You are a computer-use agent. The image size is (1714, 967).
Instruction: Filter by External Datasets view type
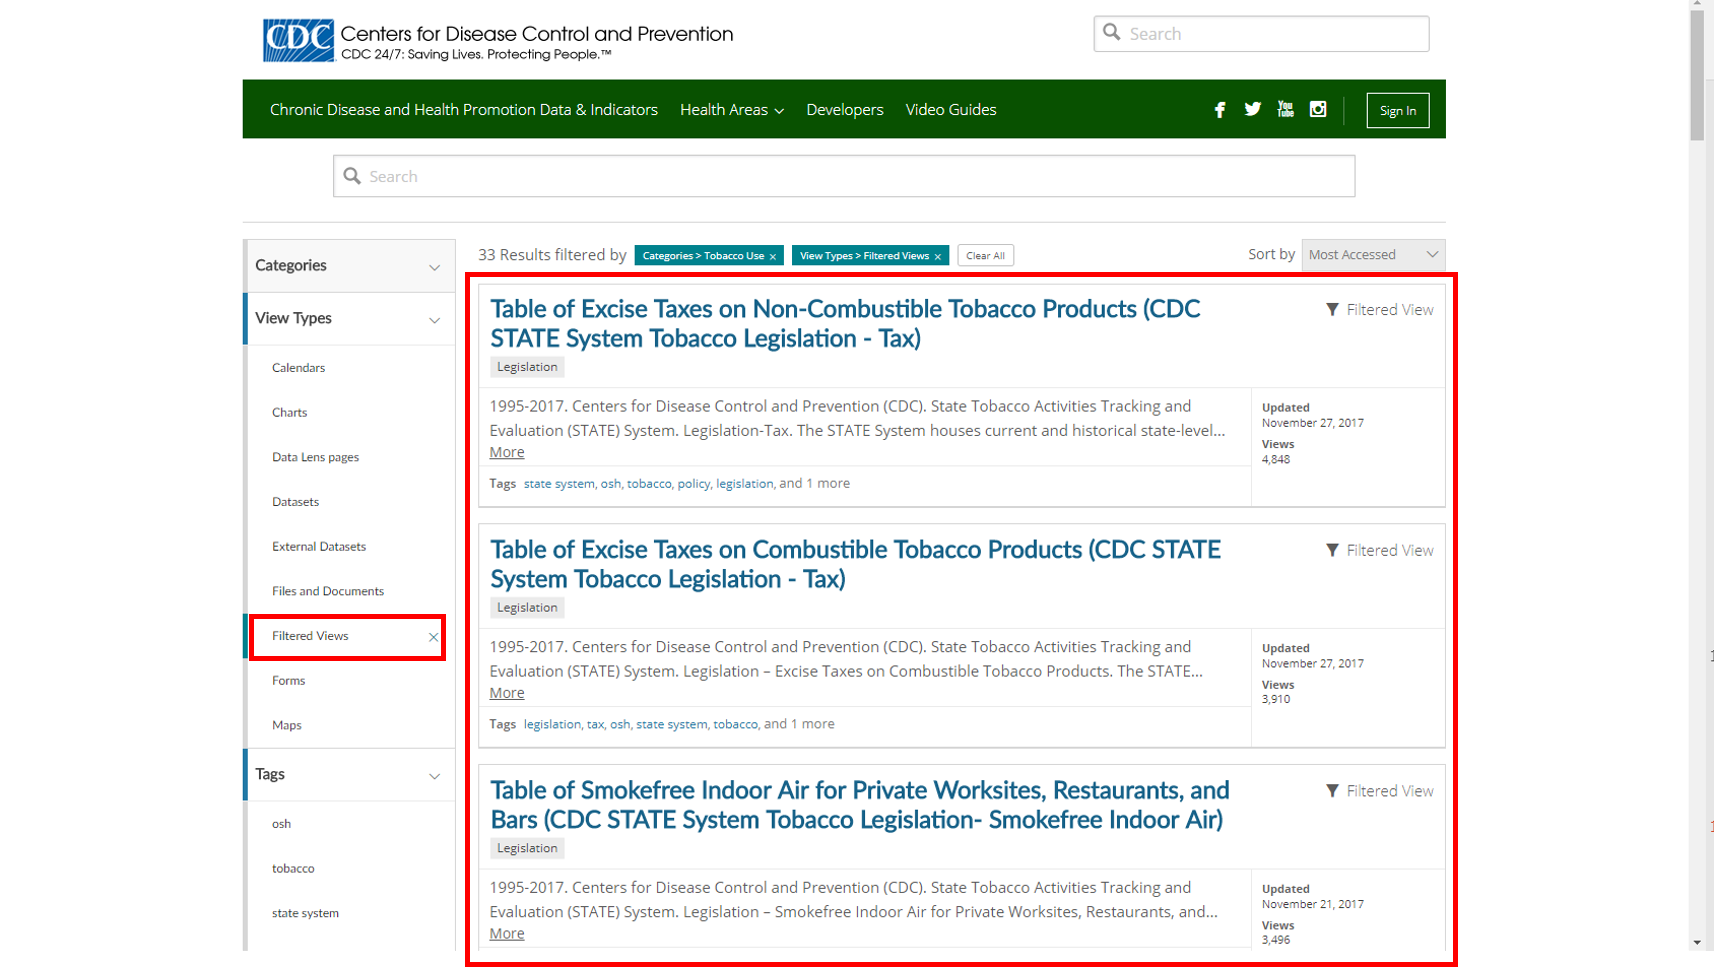(x=319, y=547)
